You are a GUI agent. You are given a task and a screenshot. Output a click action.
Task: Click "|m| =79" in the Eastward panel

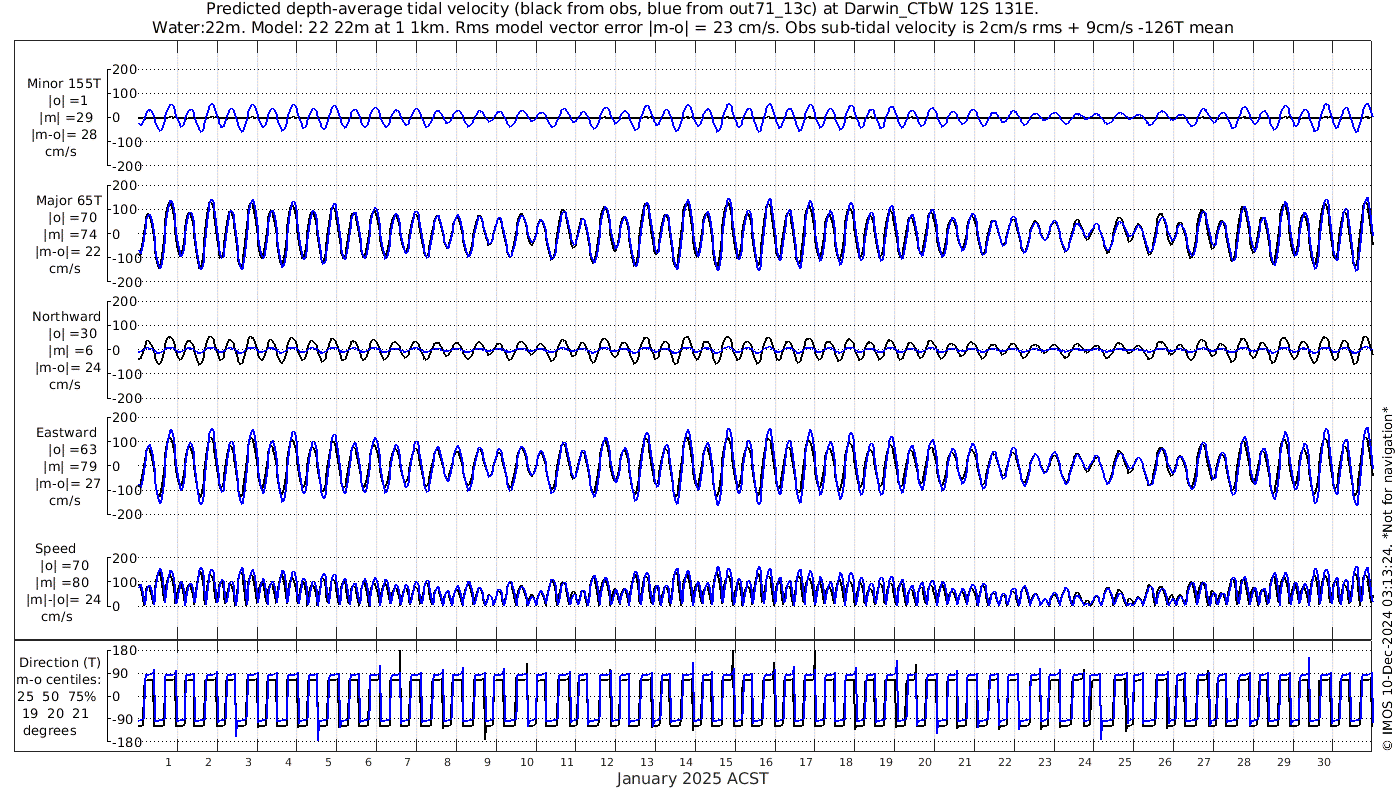pos(72,466)
